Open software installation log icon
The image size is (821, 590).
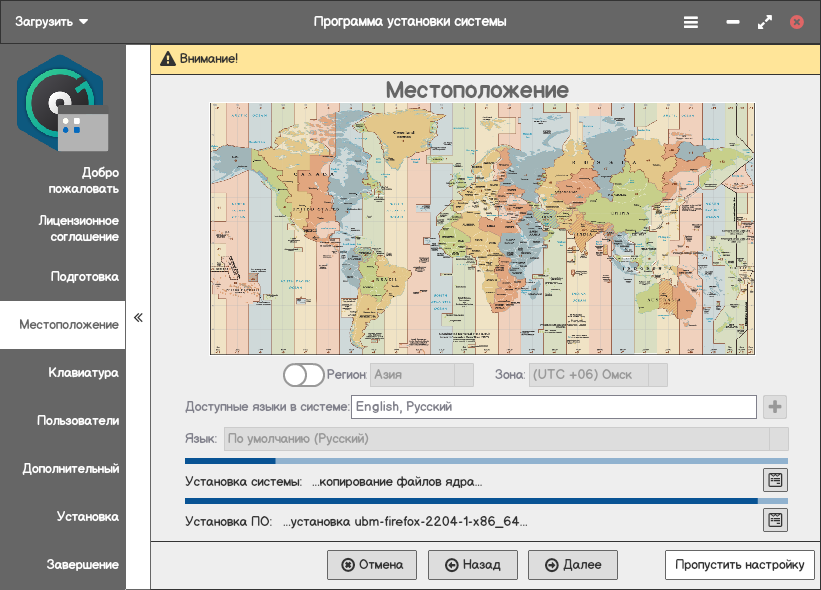[775, 520]
